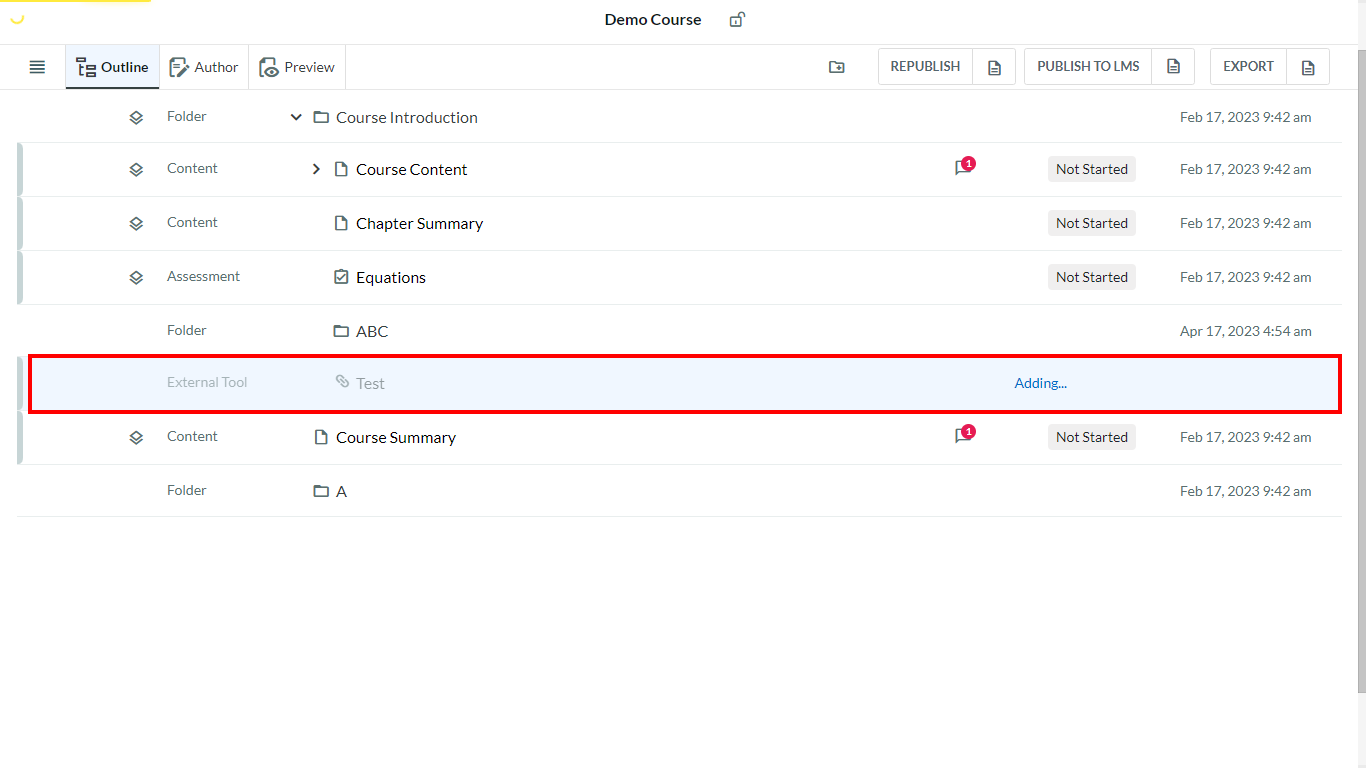The height and width of the screenshot is (768, 1366).
Task: Switch to the Outline tab
Action: click(x=113, y=67)
